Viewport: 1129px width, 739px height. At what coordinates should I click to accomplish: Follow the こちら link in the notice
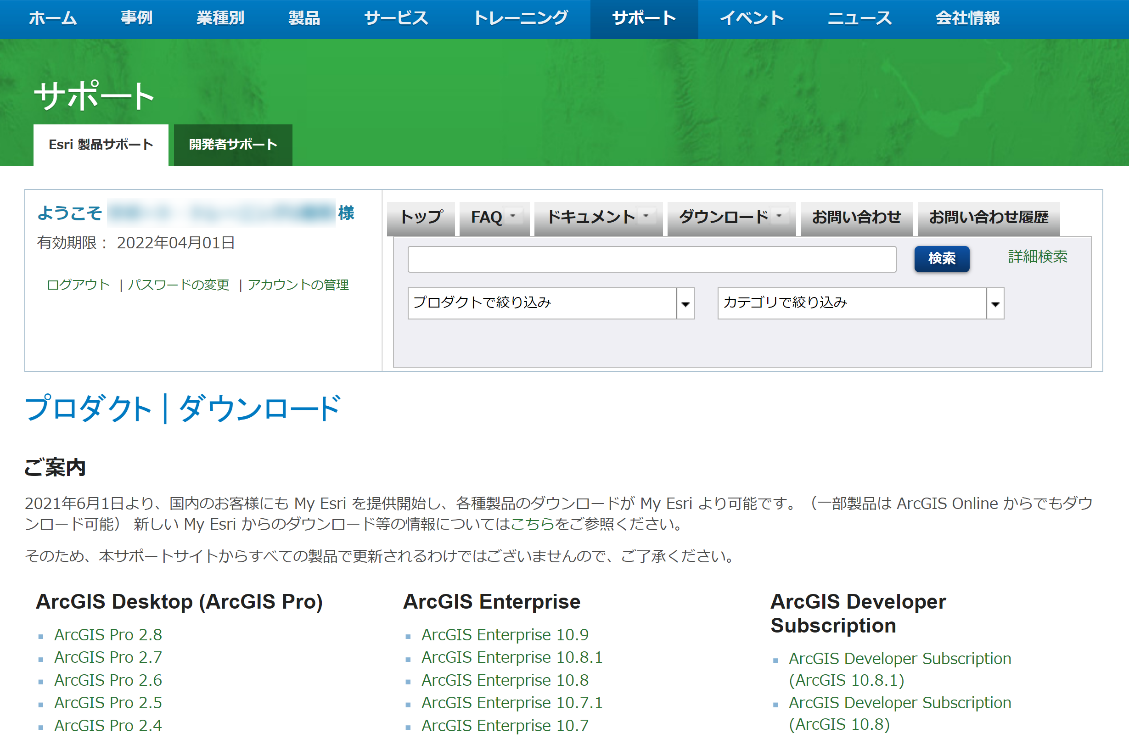click(532, 524)
